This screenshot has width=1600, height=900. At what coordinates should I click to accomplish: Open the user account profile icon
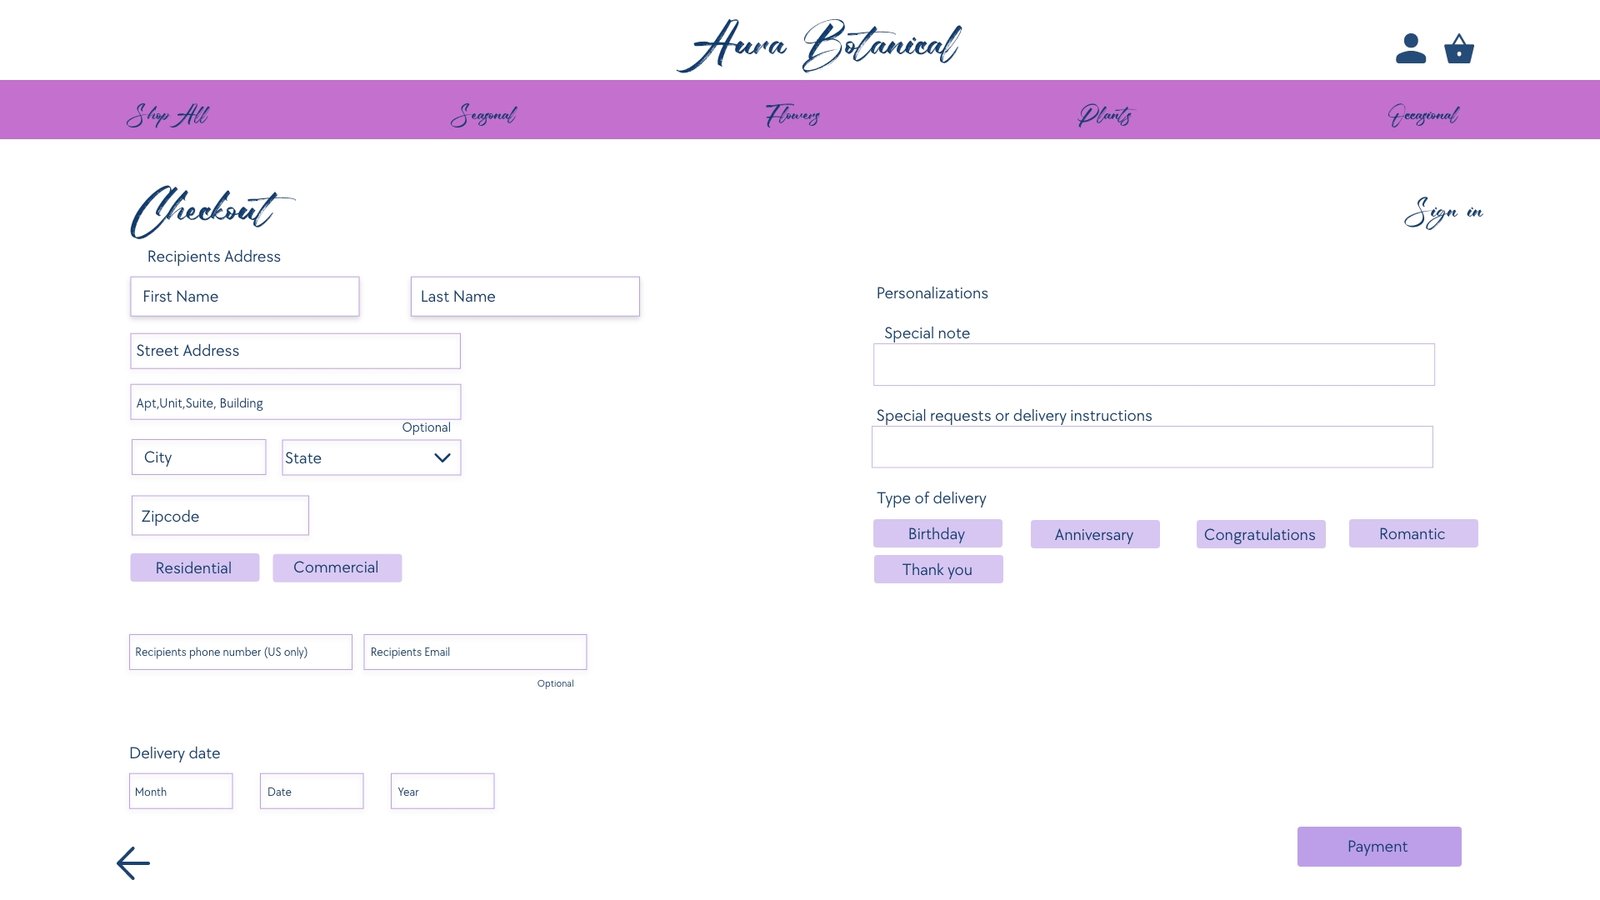[1410, 48]
